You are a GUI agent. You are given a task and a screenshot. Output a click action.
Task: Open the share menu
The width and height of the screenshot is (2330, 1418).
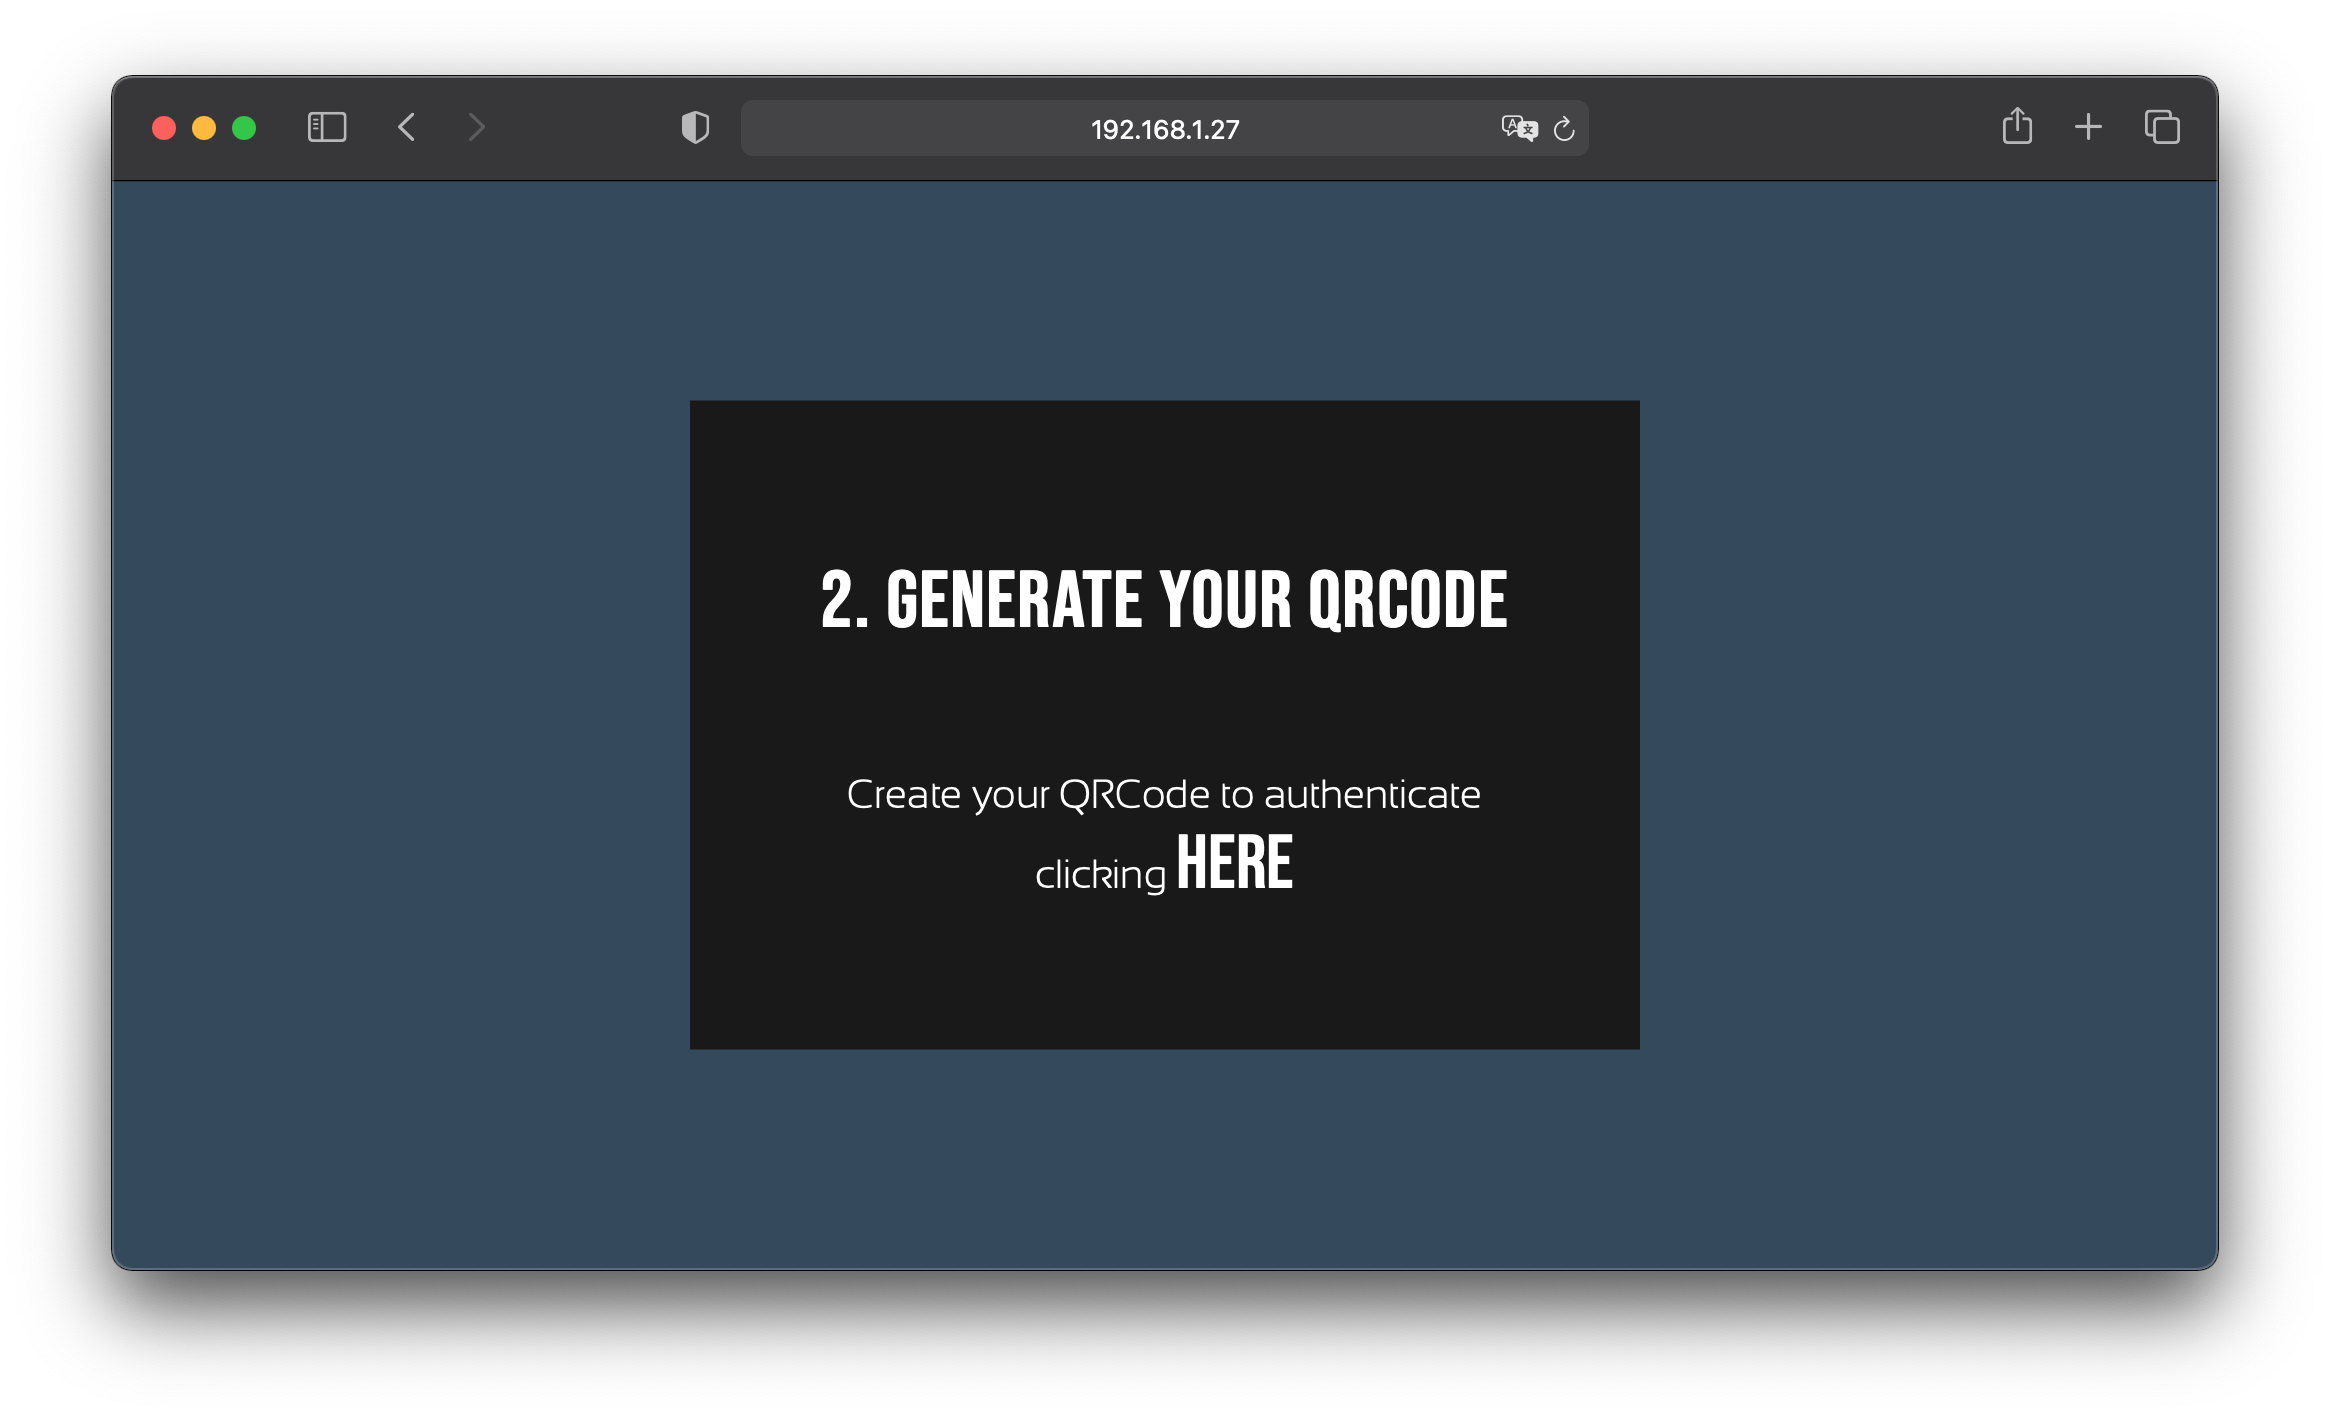[2017, 126]
